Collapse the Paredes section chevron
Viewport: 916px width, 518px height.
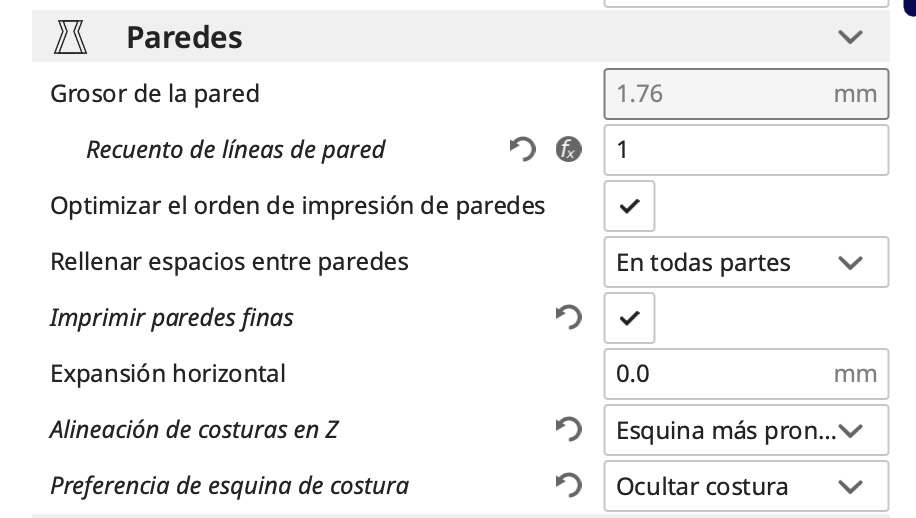(x=850, y=38)
